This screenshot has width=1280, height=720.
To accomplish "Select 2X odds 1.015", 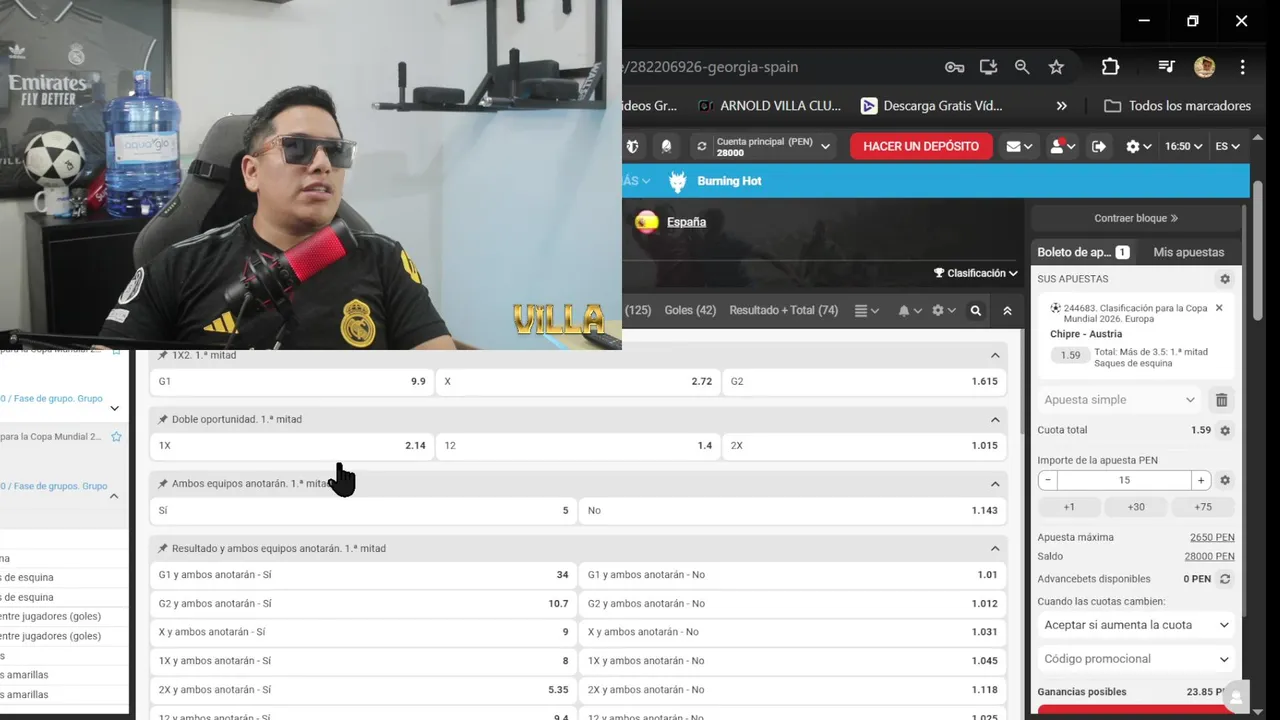I will 865,445.
